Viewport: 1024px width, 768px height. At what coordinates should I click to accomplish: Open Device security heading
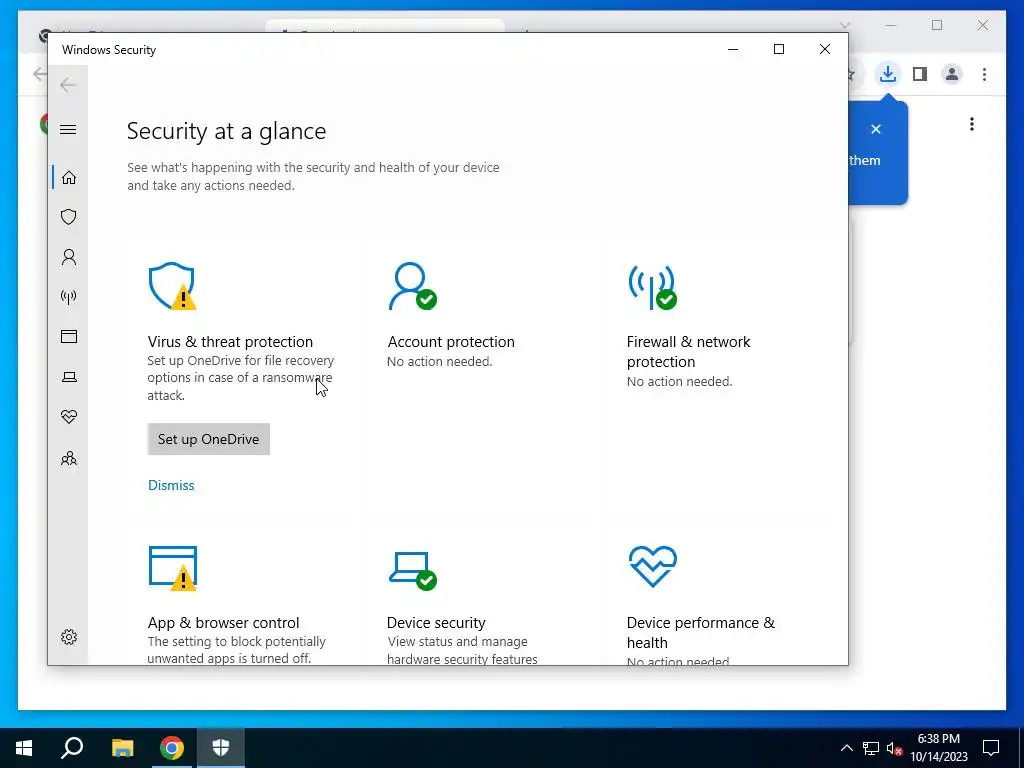(x=436, y=622)
